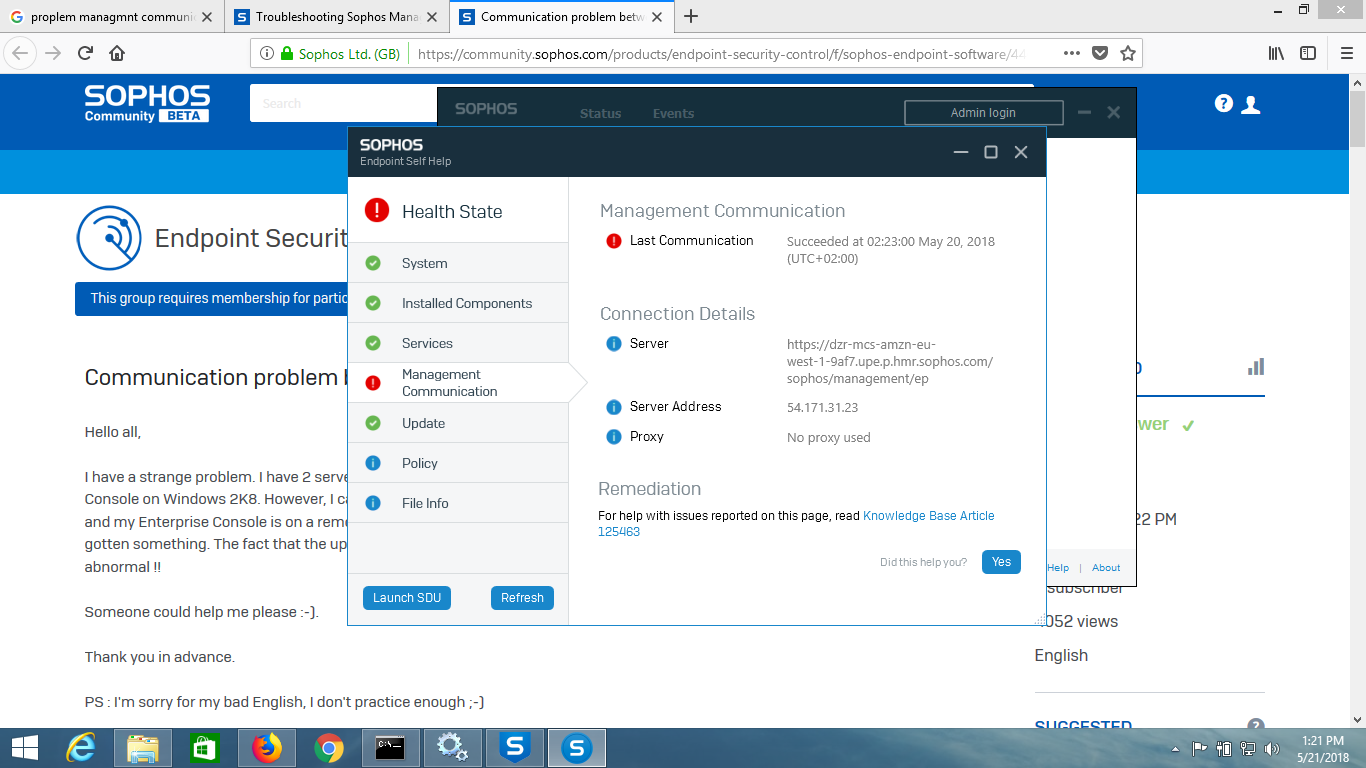Image resolution: width=1366 pixels, height=768 pixels.
Task: Select System in Self Help sidebar
Action: pos(458,263)
